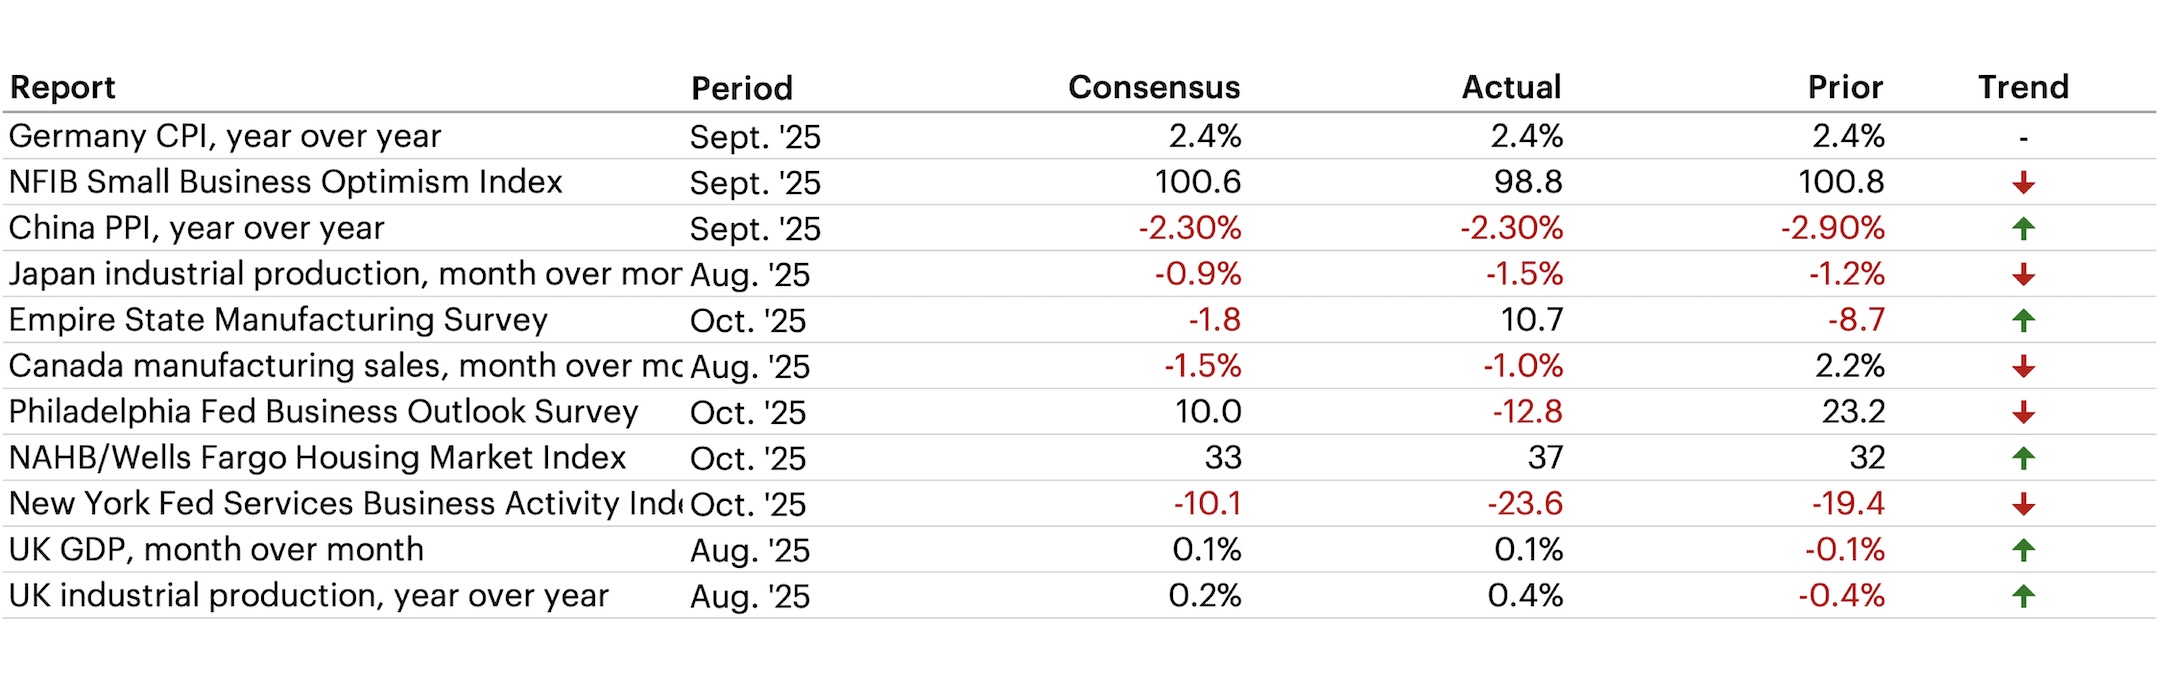
Task: Click the Report column header
Action: click(x=62, y=88)
